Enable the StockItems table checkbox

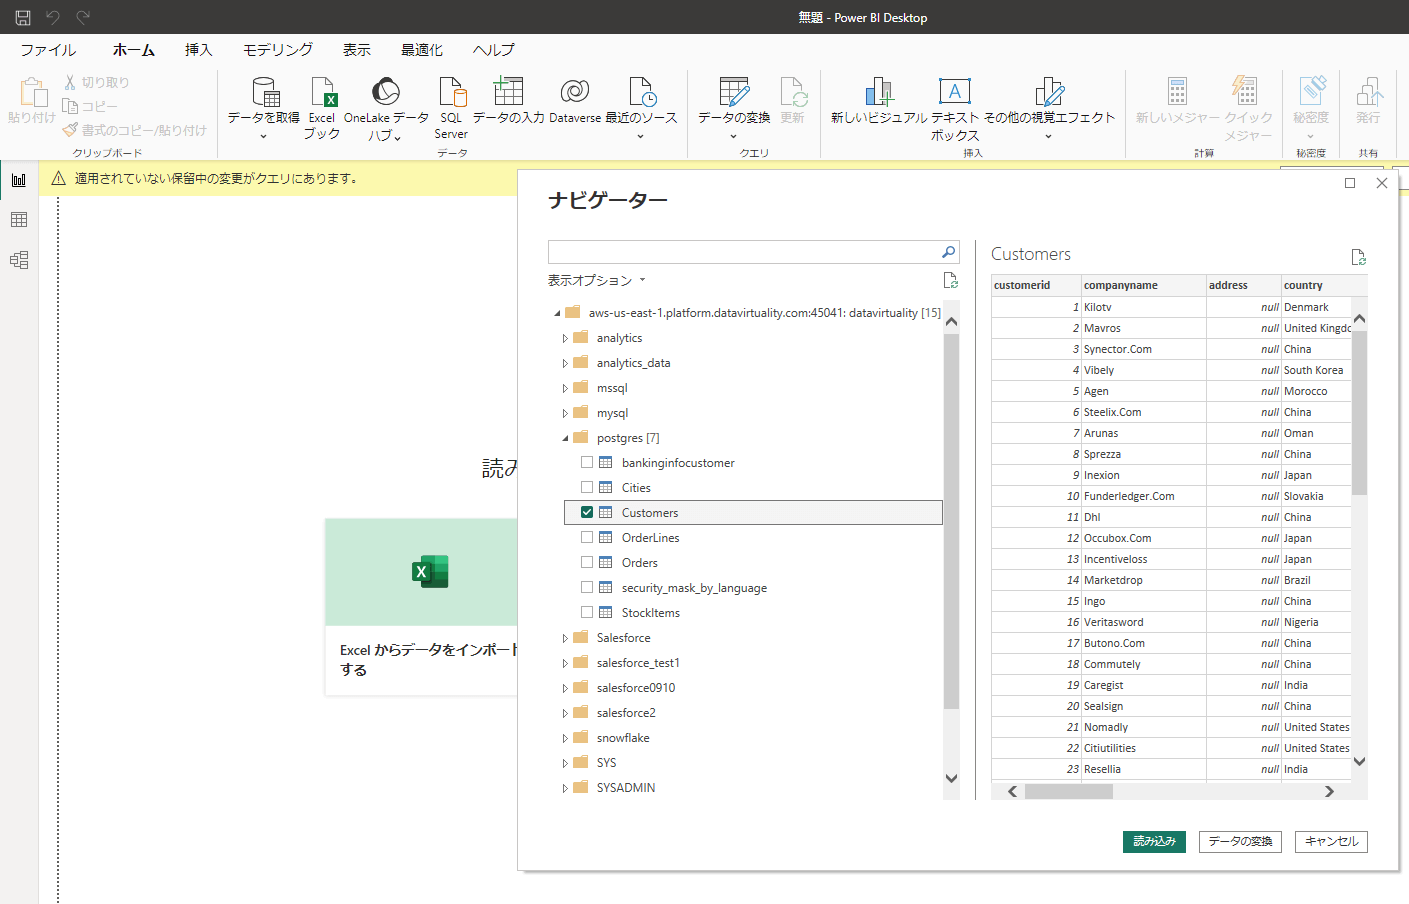587,612
